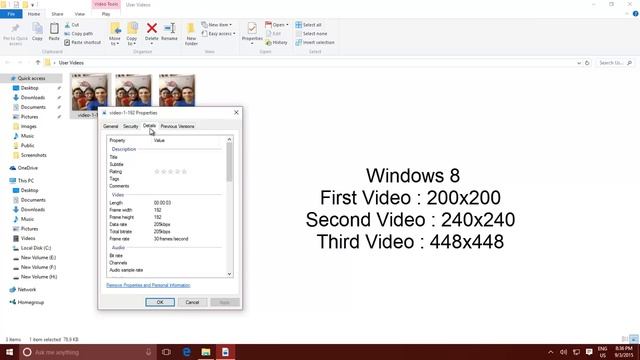
Task: Open the File menu
Action: coord(11,14)
